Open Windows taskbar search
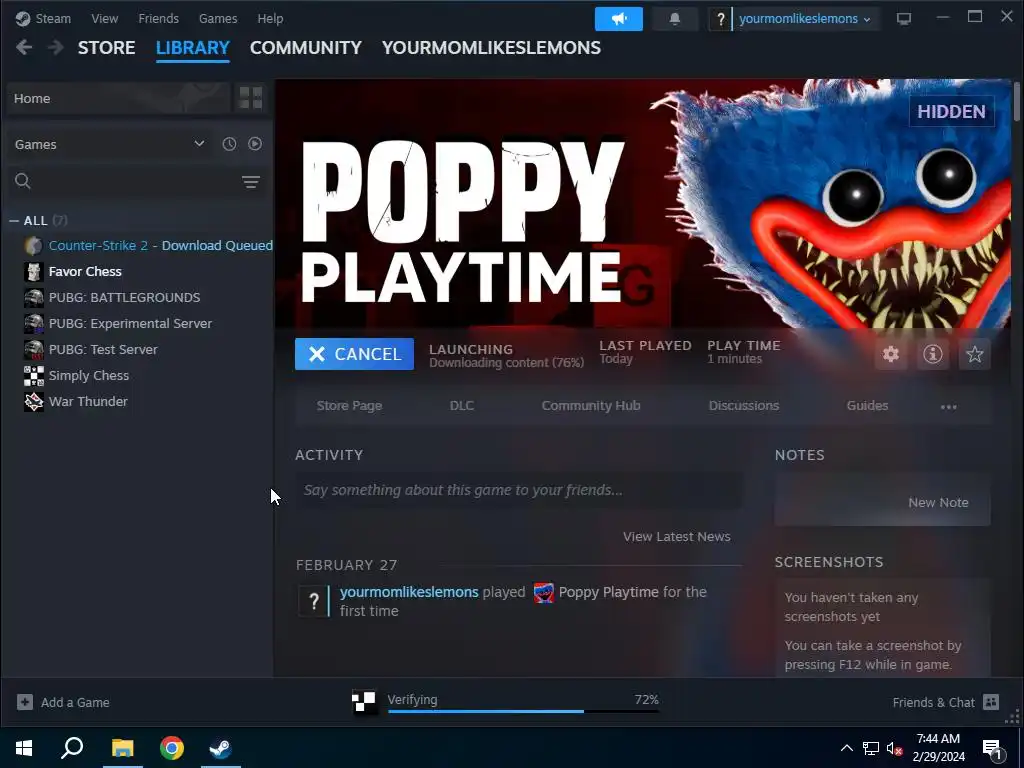This screenshot has width=1024, height=768. [x=72, y=748]
